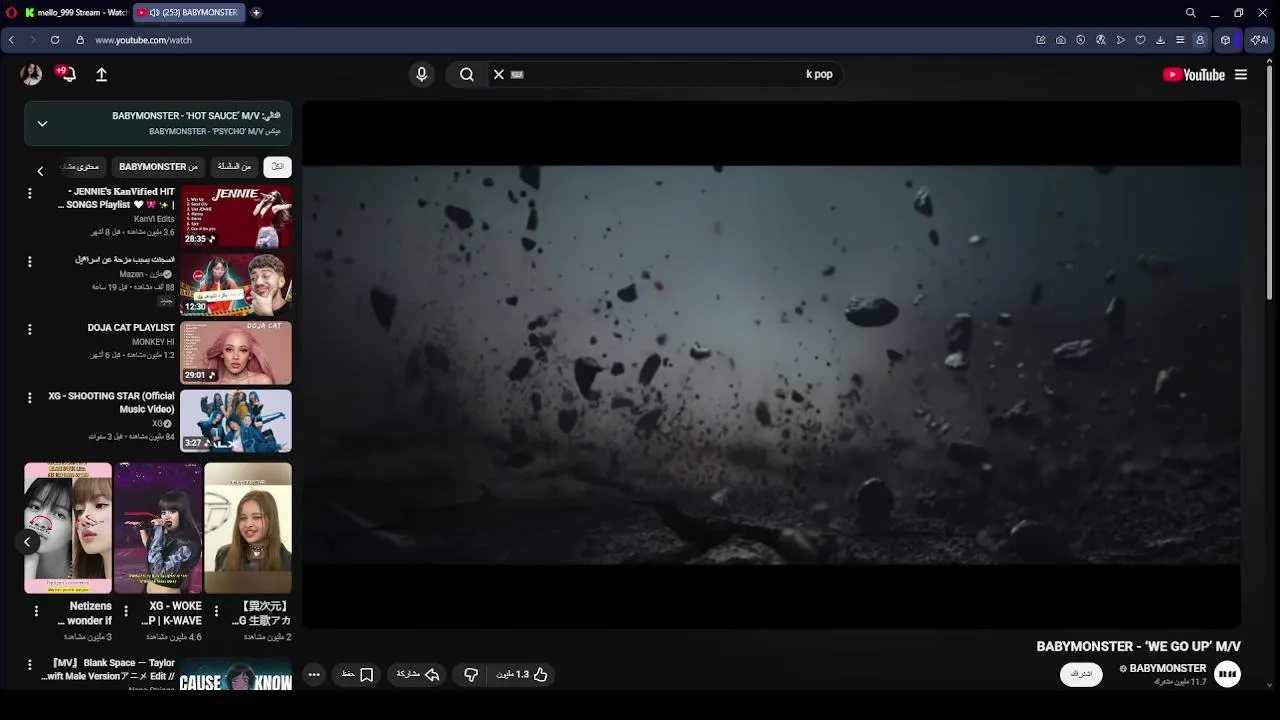Open the YouTube account avatar menu
Viewport: 1280px width, 720px height.
tap(31, 74)
